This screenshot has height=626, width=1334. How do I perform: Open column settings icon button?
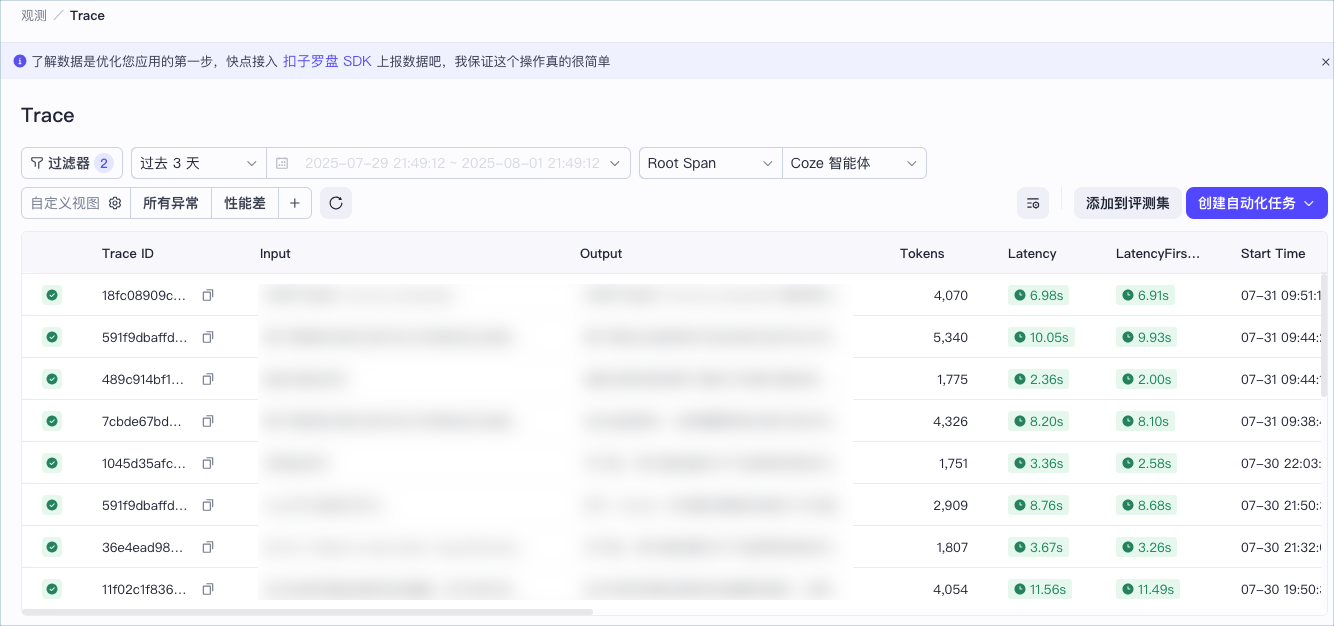tap(1033, 203)
